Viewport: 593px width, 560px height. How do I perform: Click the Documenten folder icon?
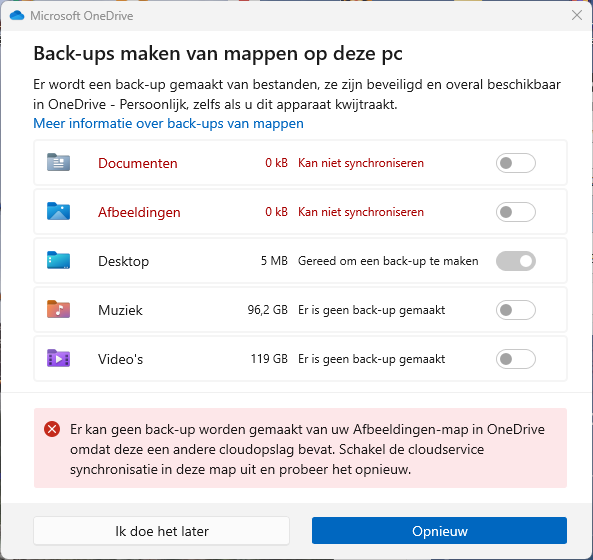[x=58, y=162]
